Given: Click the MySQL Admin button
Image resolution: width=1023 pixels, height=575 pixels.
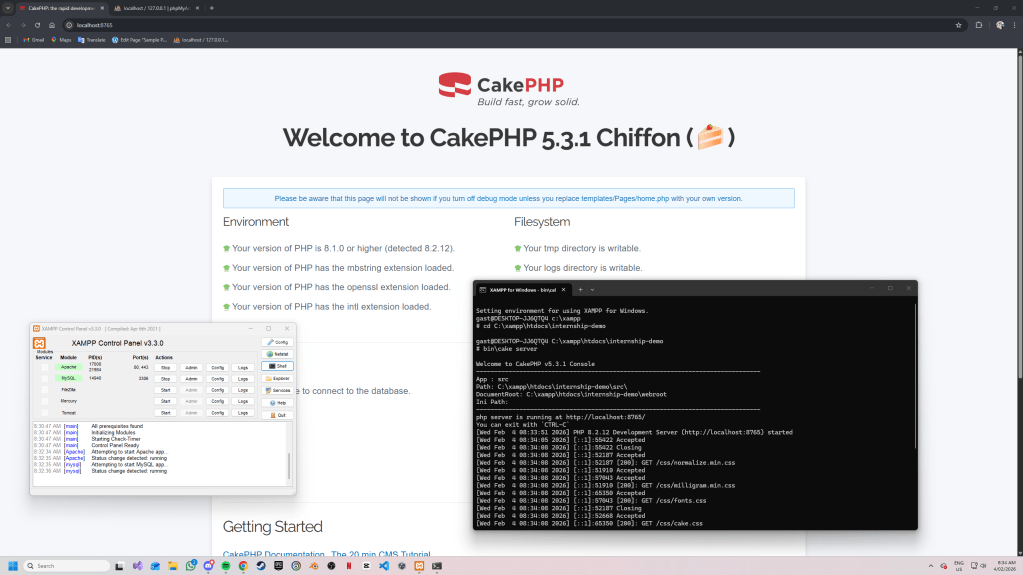Looking at the screenshot, I should [191, 379].
